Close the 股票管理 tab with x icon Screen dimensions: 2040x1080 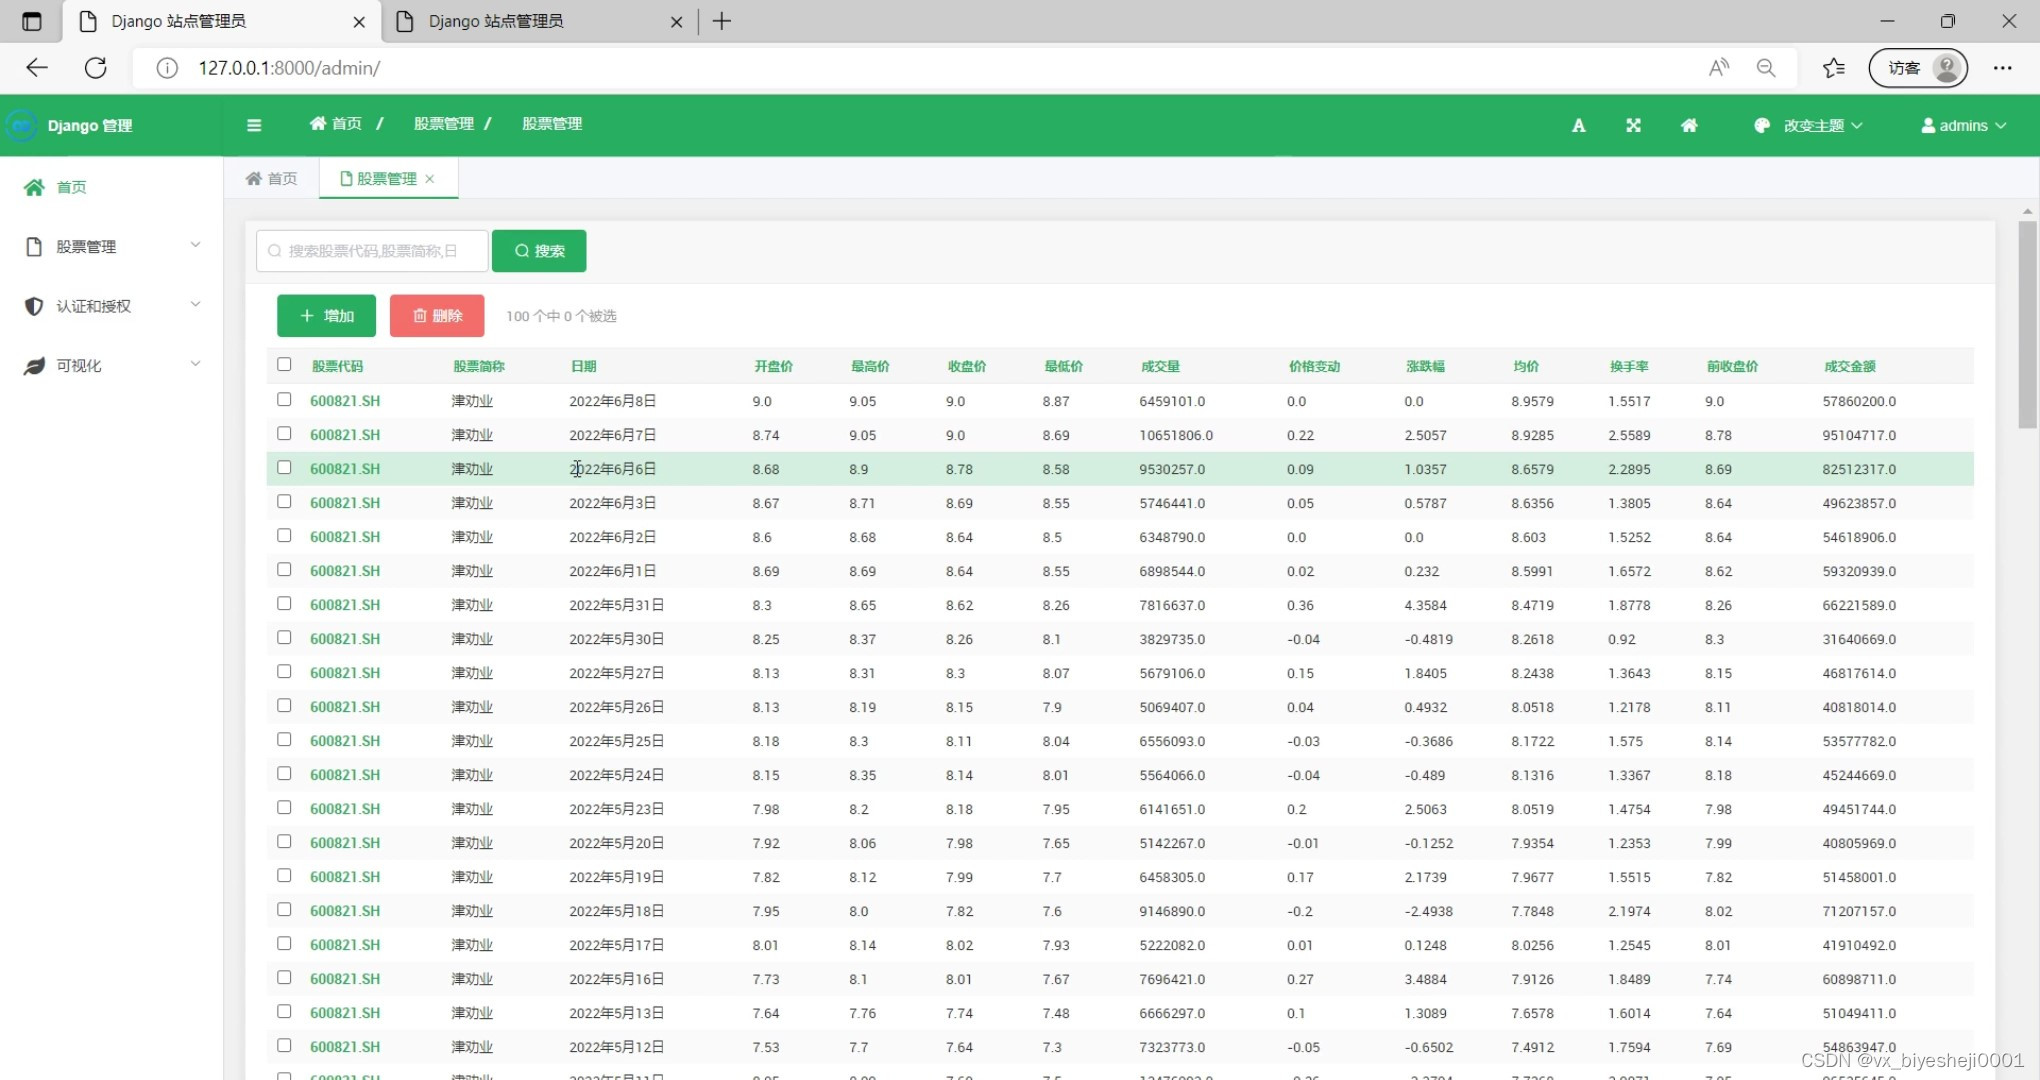(x=430, y=179)
